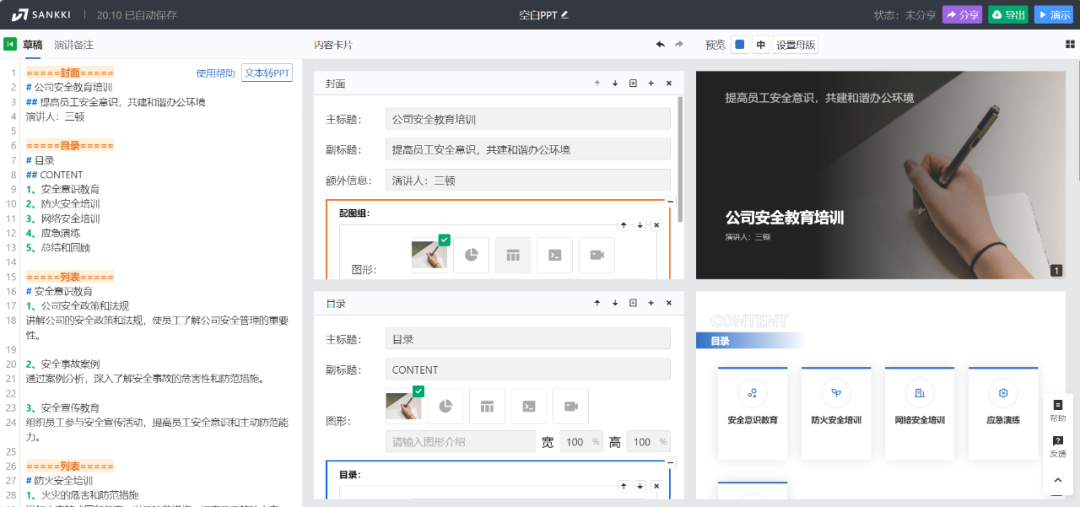Collapse the draft panel with green icon

10,45
